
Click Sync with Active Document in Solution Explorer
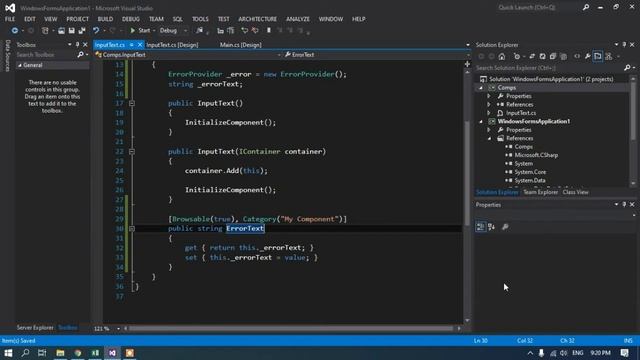532,57
